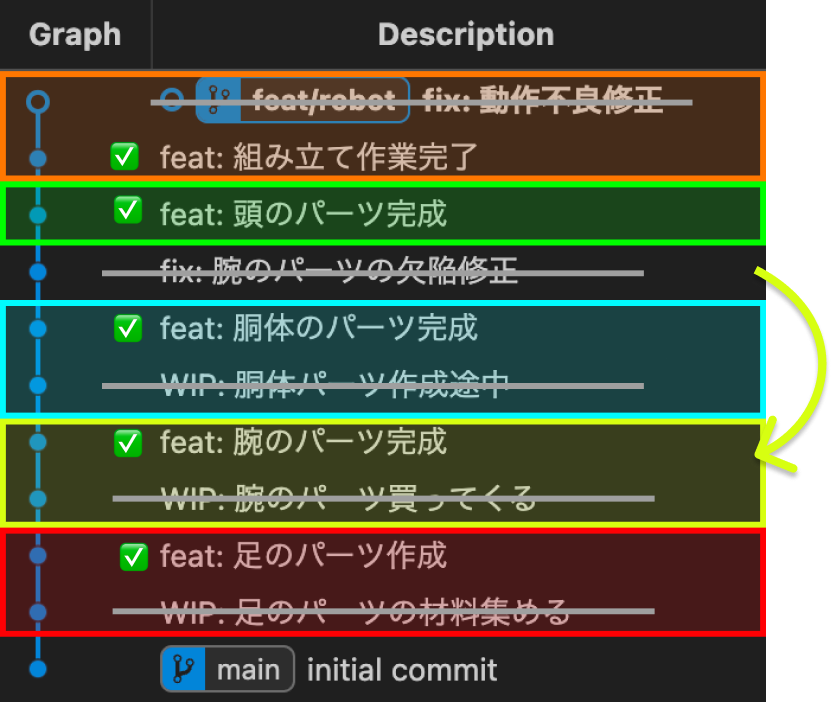Click the main branch icon
The height and width of the screenshot is (702, 832).
[x=184, y=669]
